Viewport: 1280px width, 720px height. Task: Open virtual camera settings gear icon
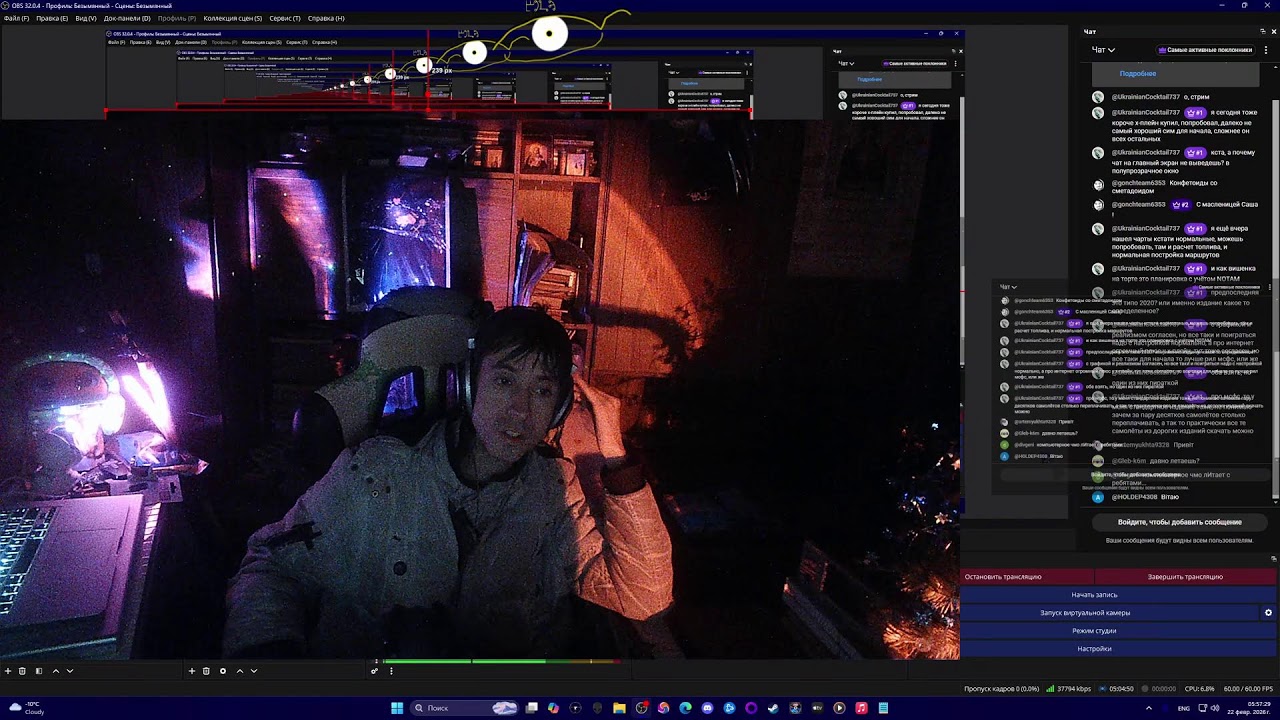1268,613
